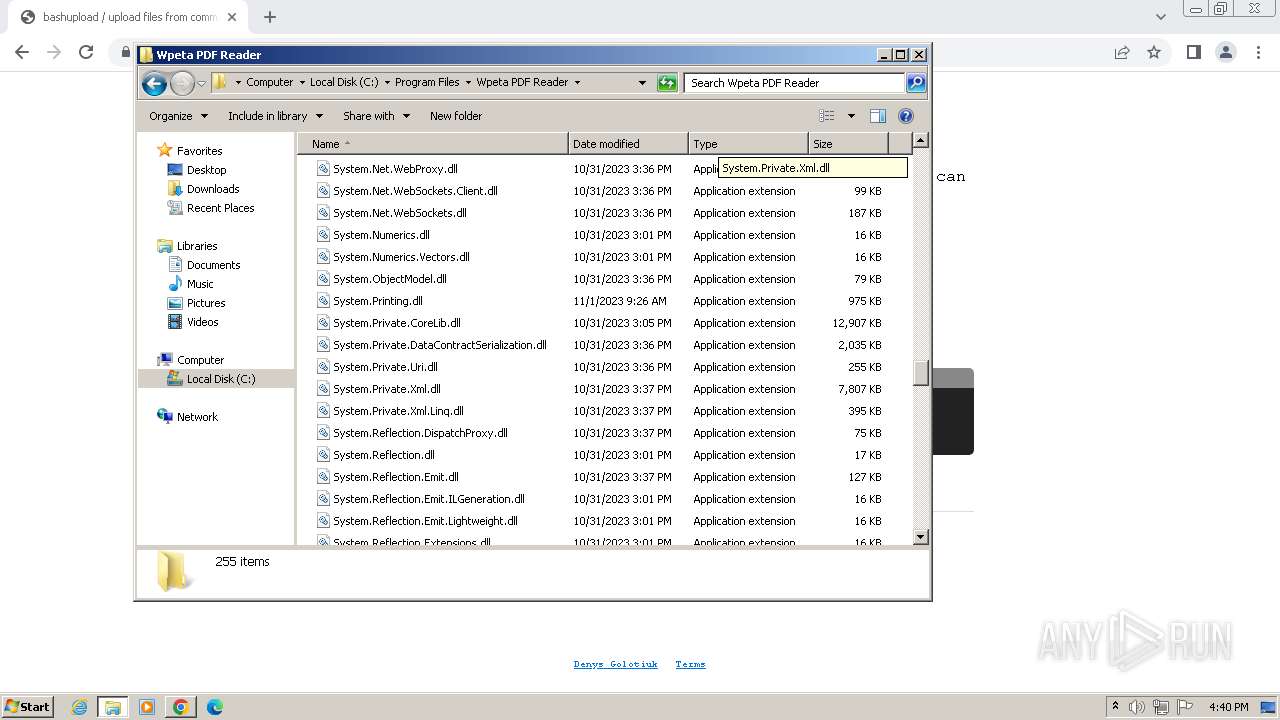Show the preview pane icon
The image size is (1280, 720).
(x=877, y=116)
